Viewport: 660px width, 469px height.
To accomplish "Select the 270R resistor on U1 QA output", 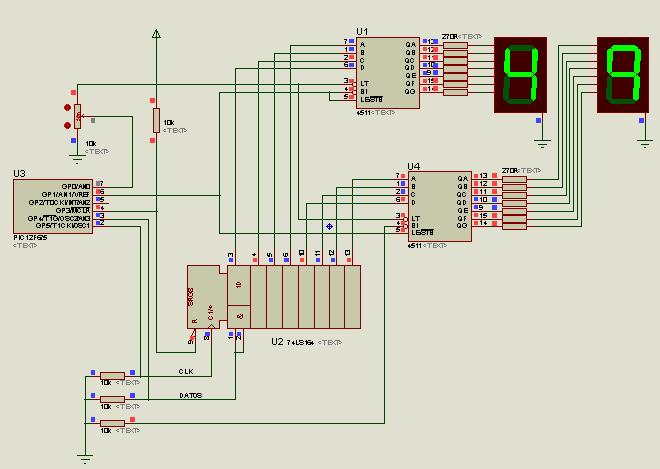I will point(455,45).
